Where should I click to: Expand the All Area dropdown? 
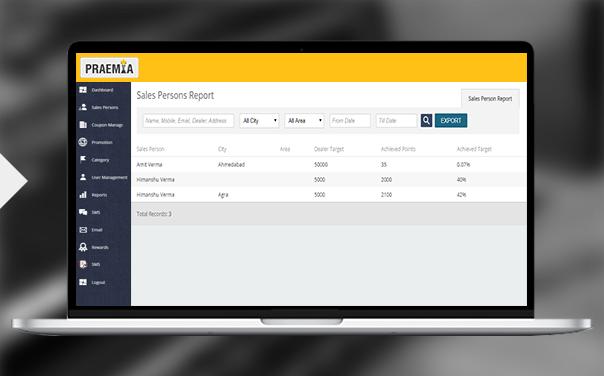[304, 121]
